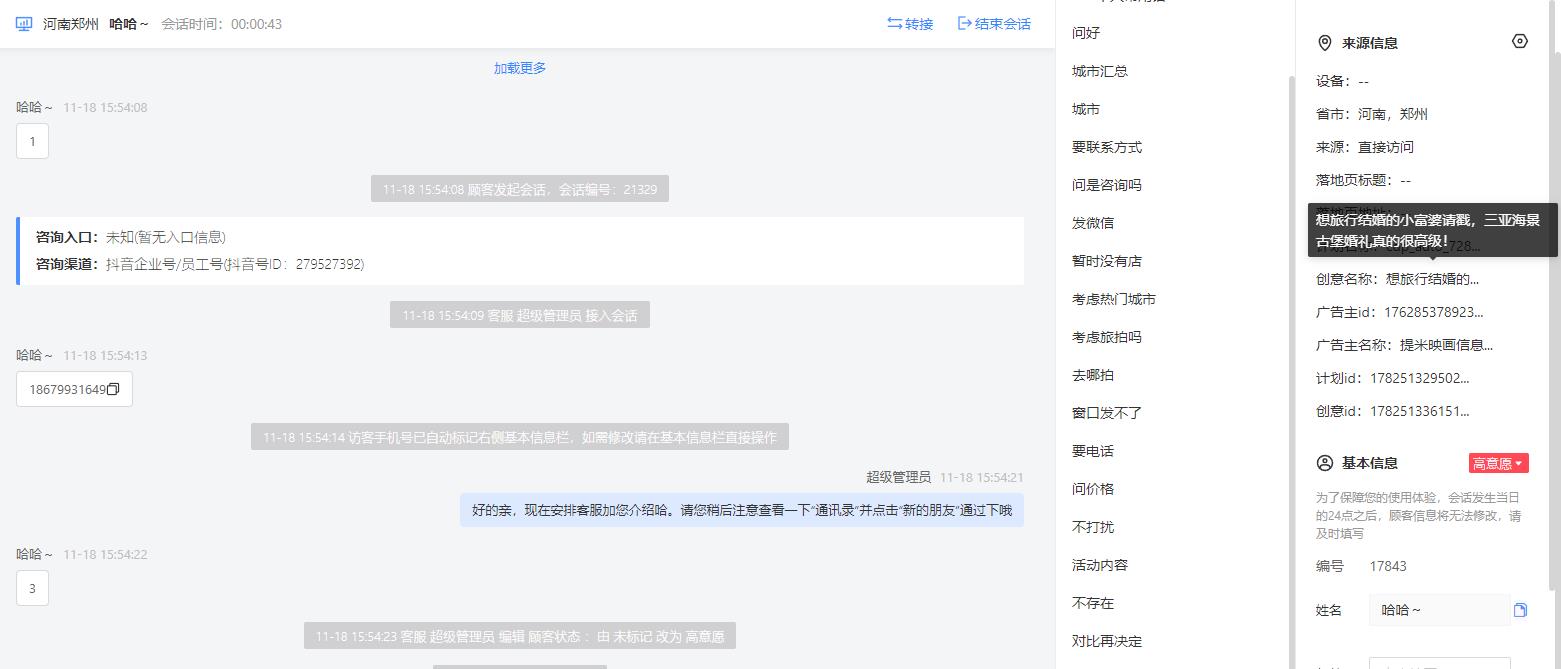1561x669 pixels.
Task: Select quick reply 问价格
Action: click(1093, 489)
